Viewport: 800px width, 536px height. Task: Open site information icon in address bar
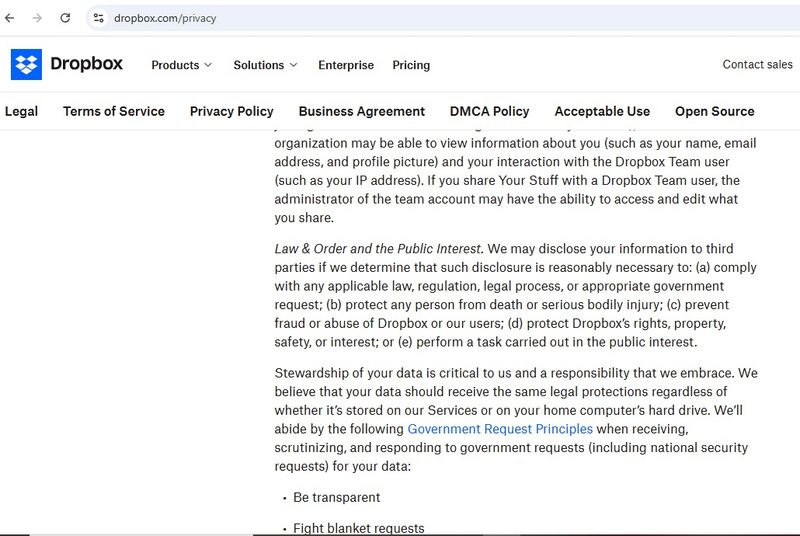click(x=98, y=18)
